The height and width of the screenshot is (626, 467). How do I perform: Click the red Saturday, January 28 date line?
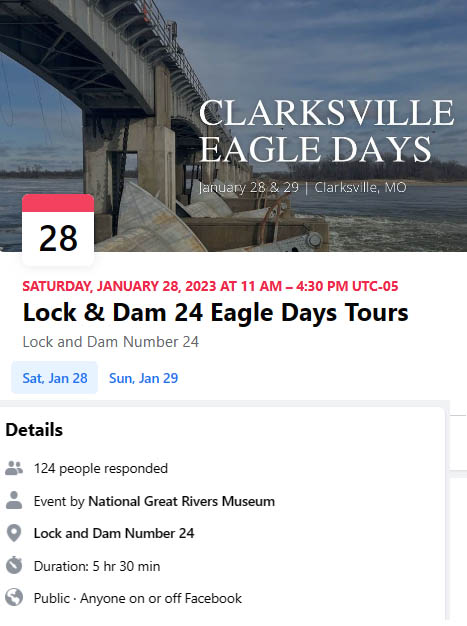click(x=210, y=286)
